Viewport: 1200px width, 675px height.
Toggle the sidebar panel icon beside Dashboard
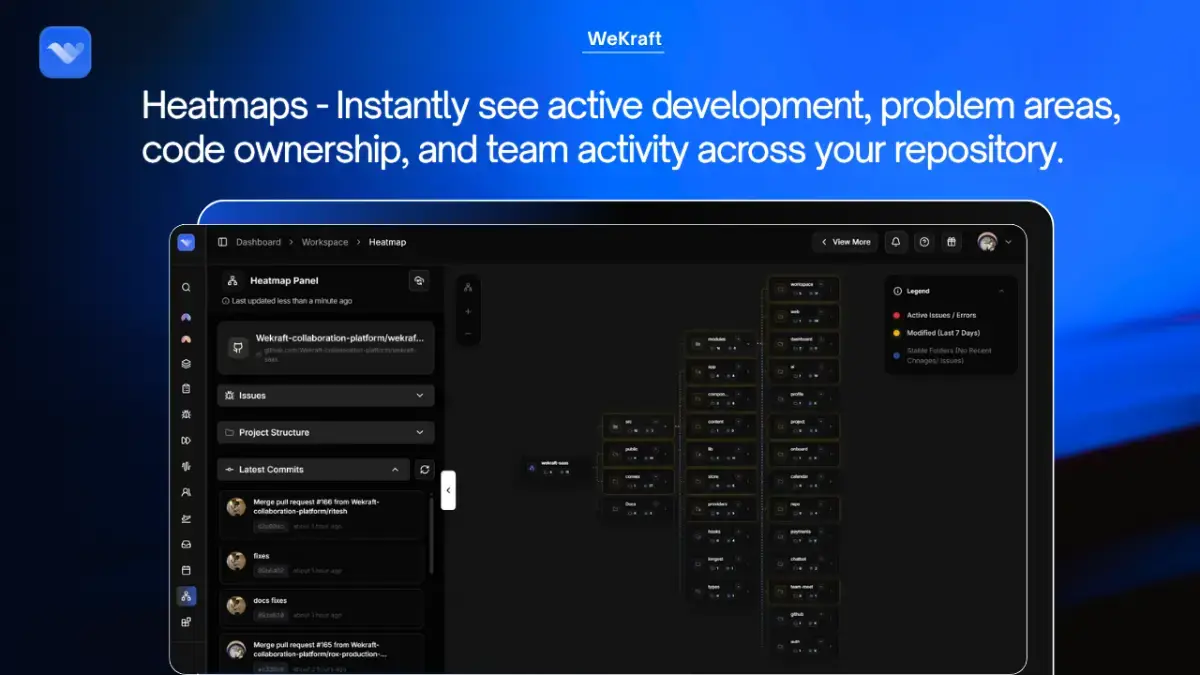tap(222, 242)
